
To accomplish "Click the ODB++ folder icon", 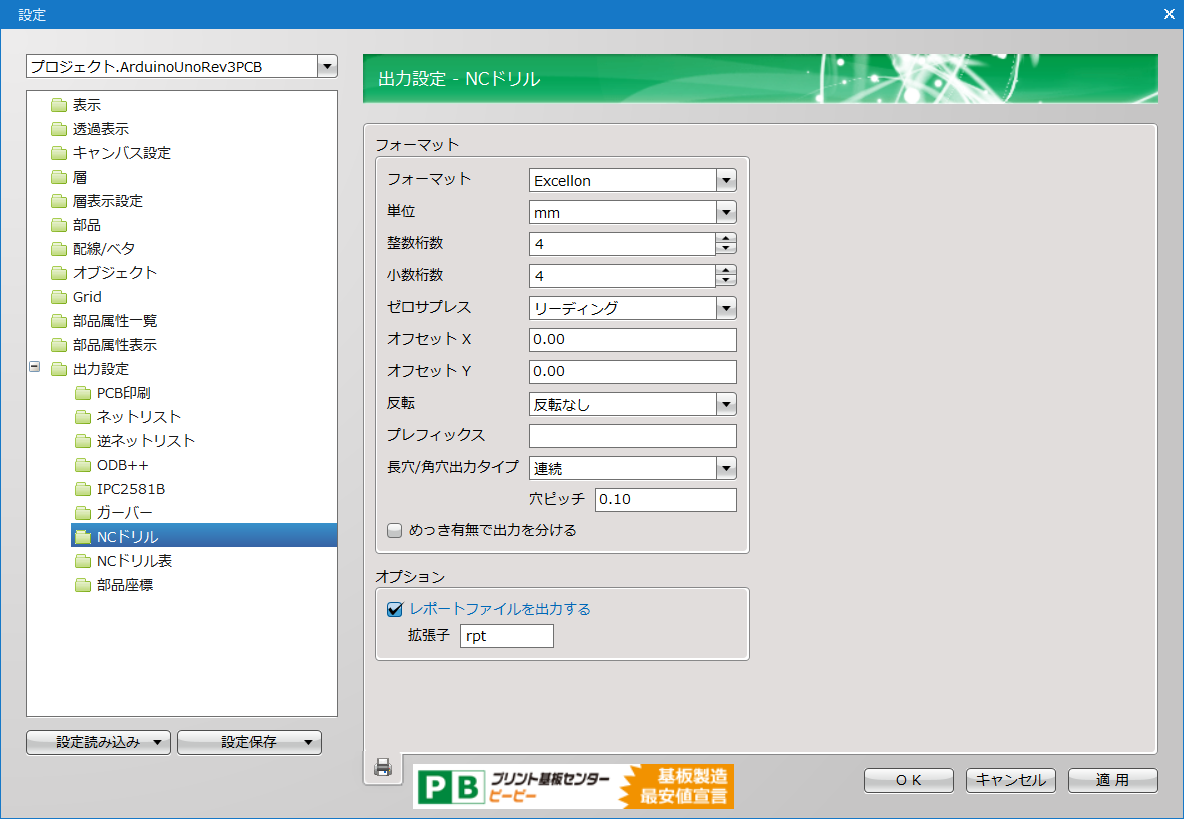I will (83, 465).
